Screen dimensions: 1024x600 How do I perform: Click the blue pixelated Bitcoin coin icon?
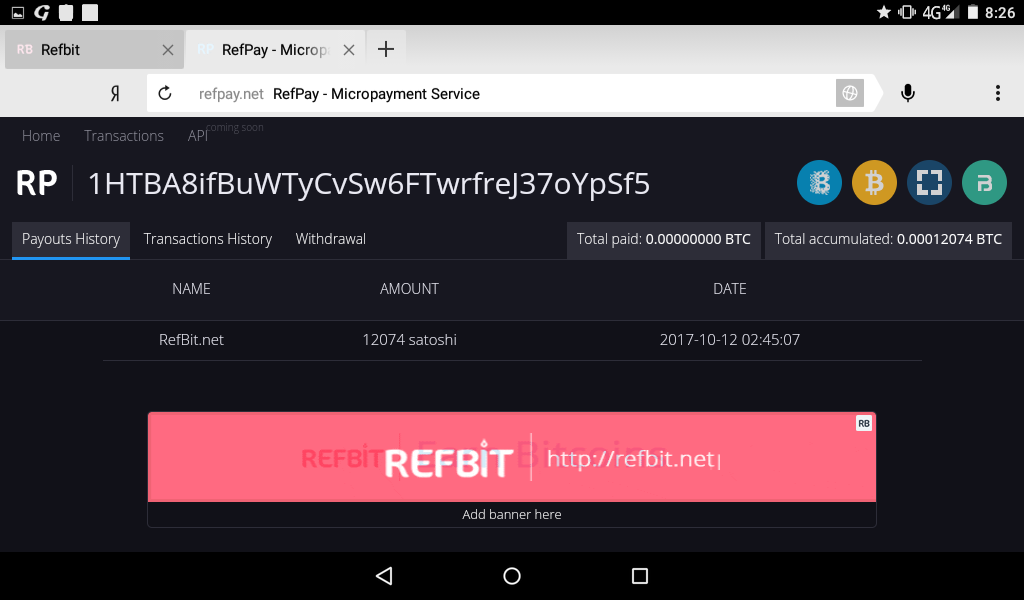(819, 183)
